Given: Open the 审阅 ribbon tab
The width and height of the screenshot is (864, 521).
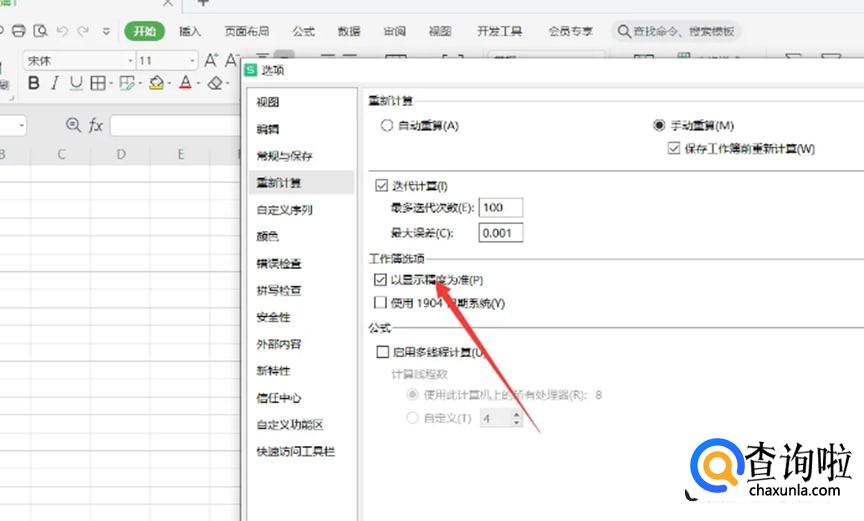Looking at the screenshot, I should [x=395, y=31].
